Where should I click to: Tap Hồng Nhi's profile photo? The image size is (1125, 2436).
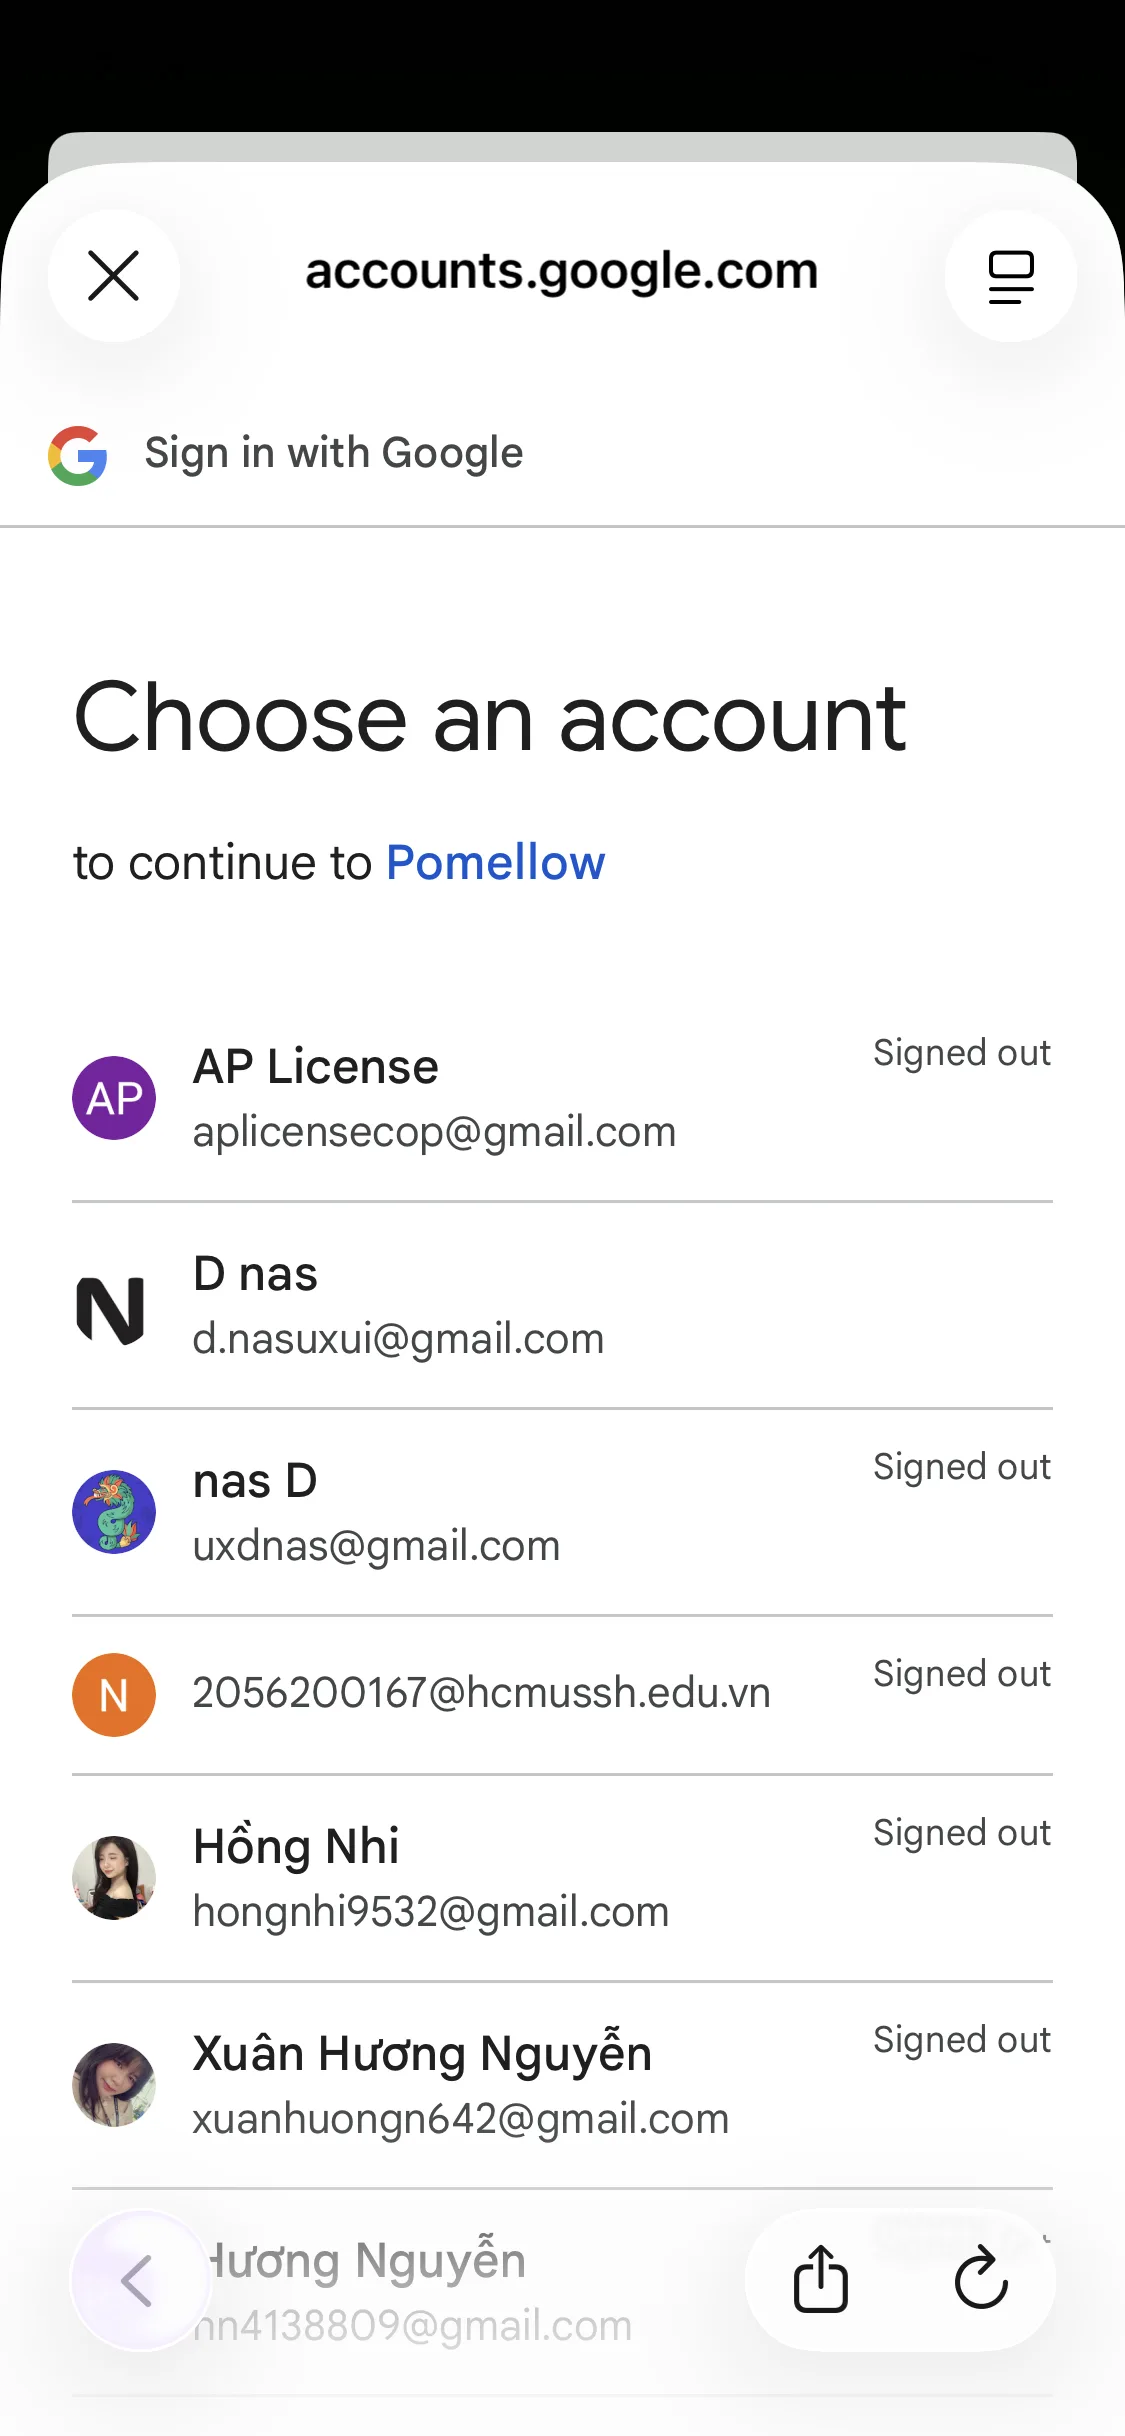[x=114, y=1878]
